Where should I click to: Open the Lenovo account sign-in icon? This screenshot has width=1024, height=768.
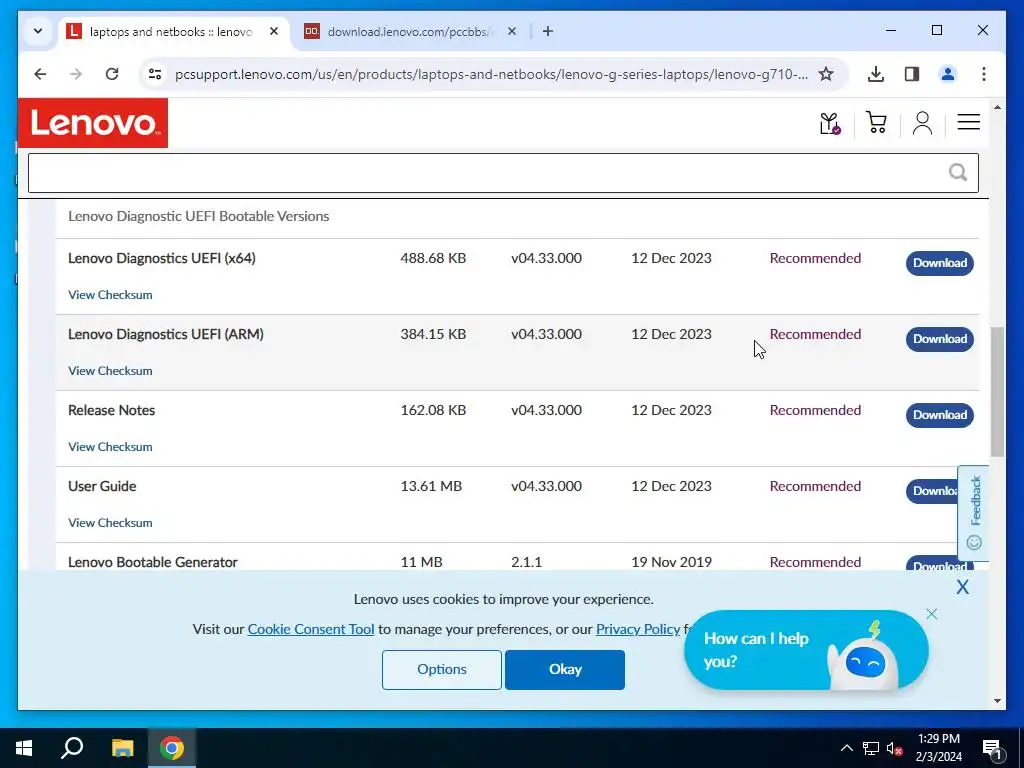[x=922, y=123]
